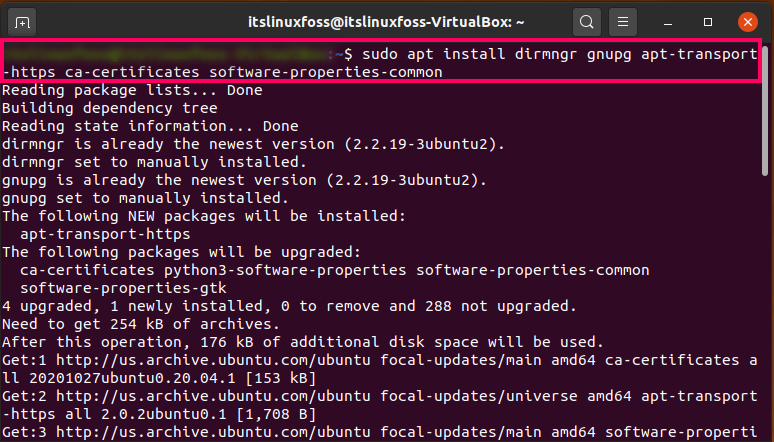Click the Get:2 us.archive.ubuntu.com URL
Viewport: 774px width, 442px height.
click(213, 396)
